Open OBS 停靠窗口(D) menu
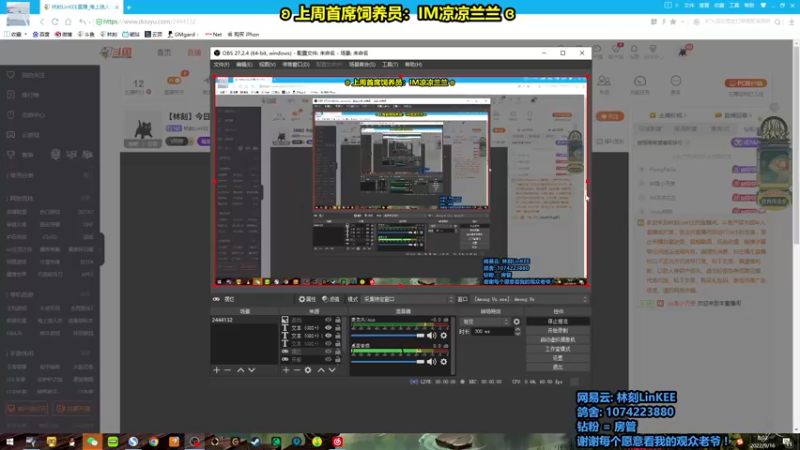800x450 pixels. pos(296,65)
